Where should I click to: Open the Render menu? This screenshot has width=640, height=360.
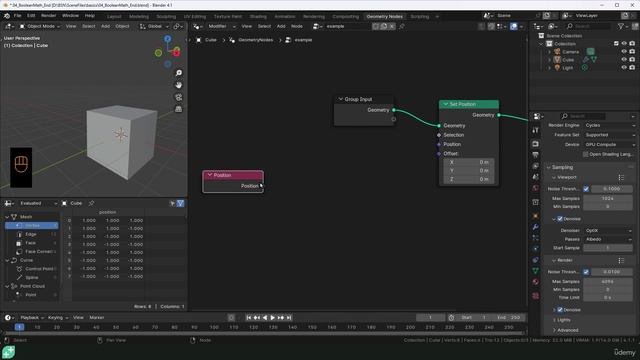49,16
